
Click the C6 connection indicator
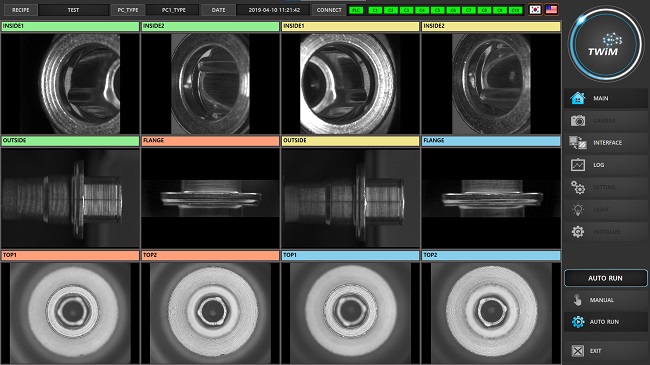(453, 10)
